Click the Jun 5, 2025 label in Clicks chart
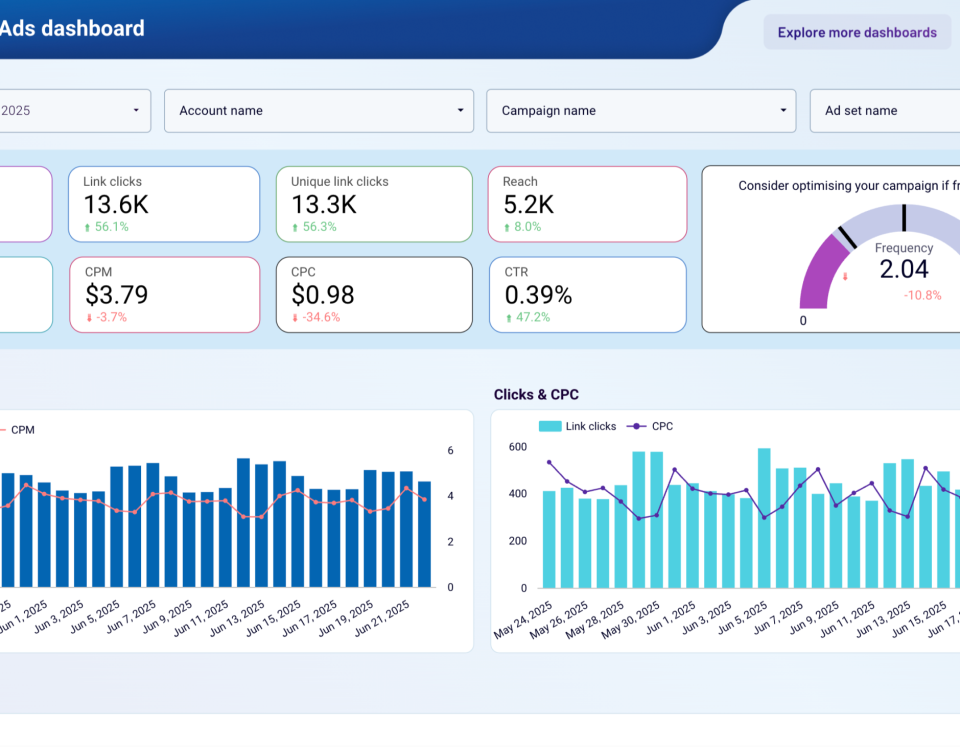This screenshot has height=750, width=960. click(743, 617)
